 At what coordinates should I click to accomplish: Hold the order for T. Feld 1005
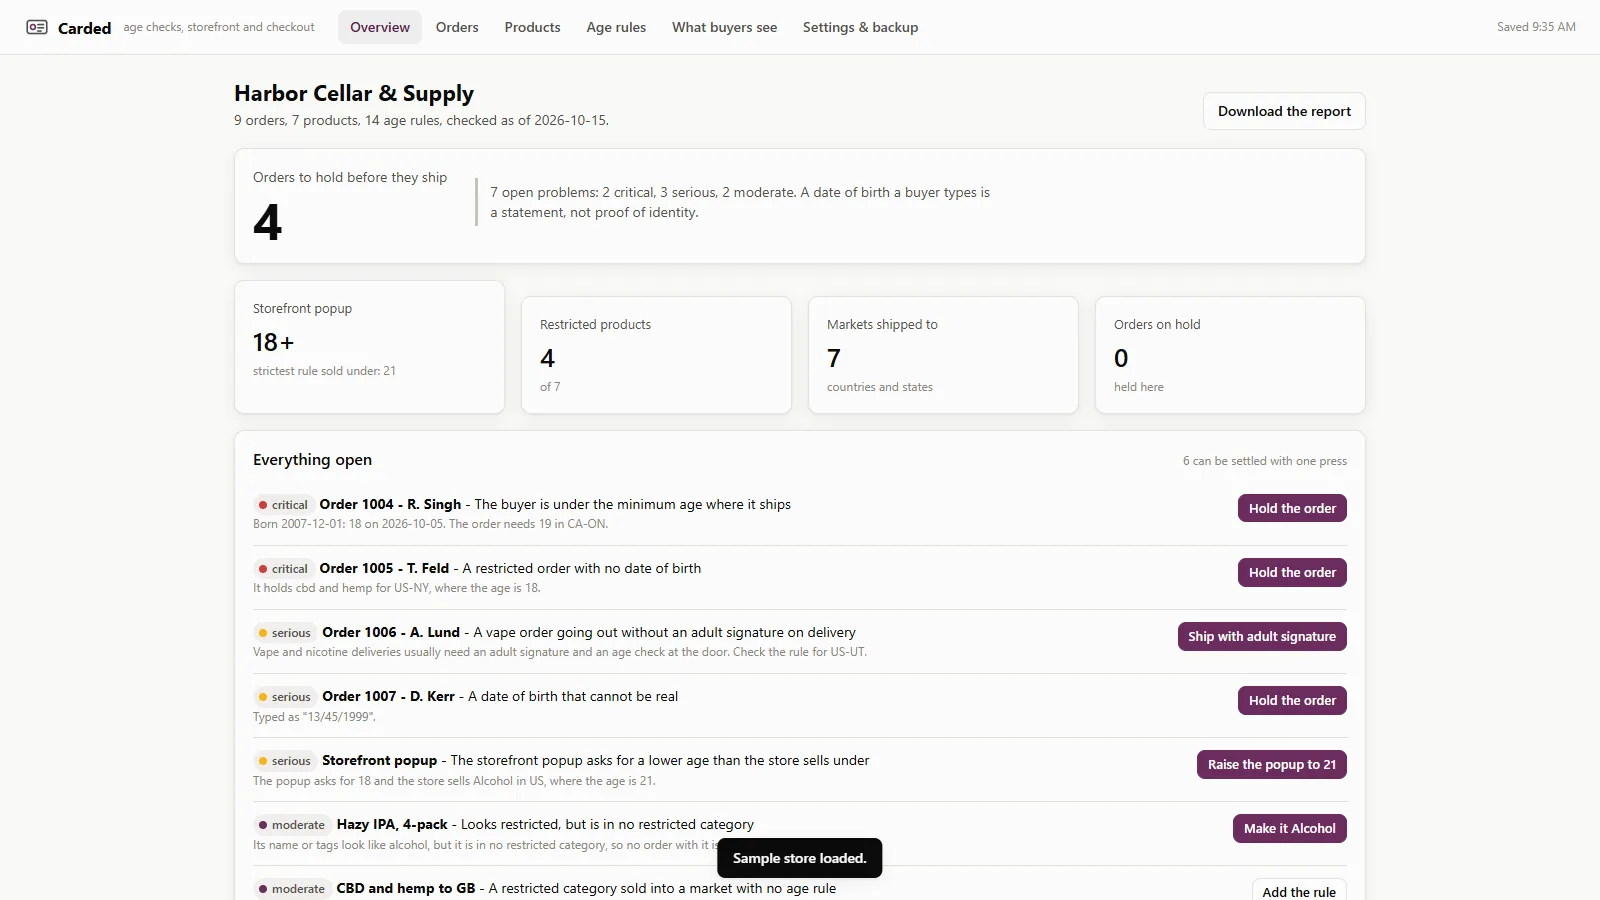pyautogui.click(x=1292, y=572)
